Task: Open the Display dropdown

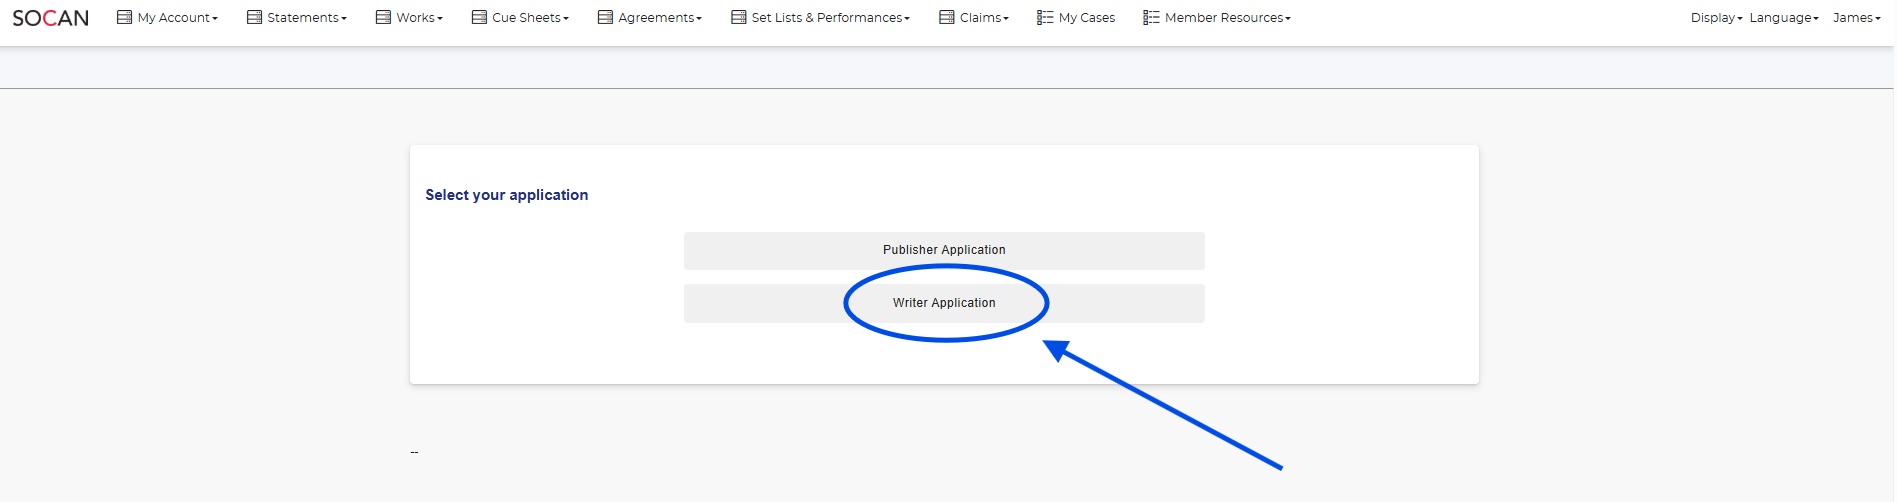Action: pos(1716,18)
